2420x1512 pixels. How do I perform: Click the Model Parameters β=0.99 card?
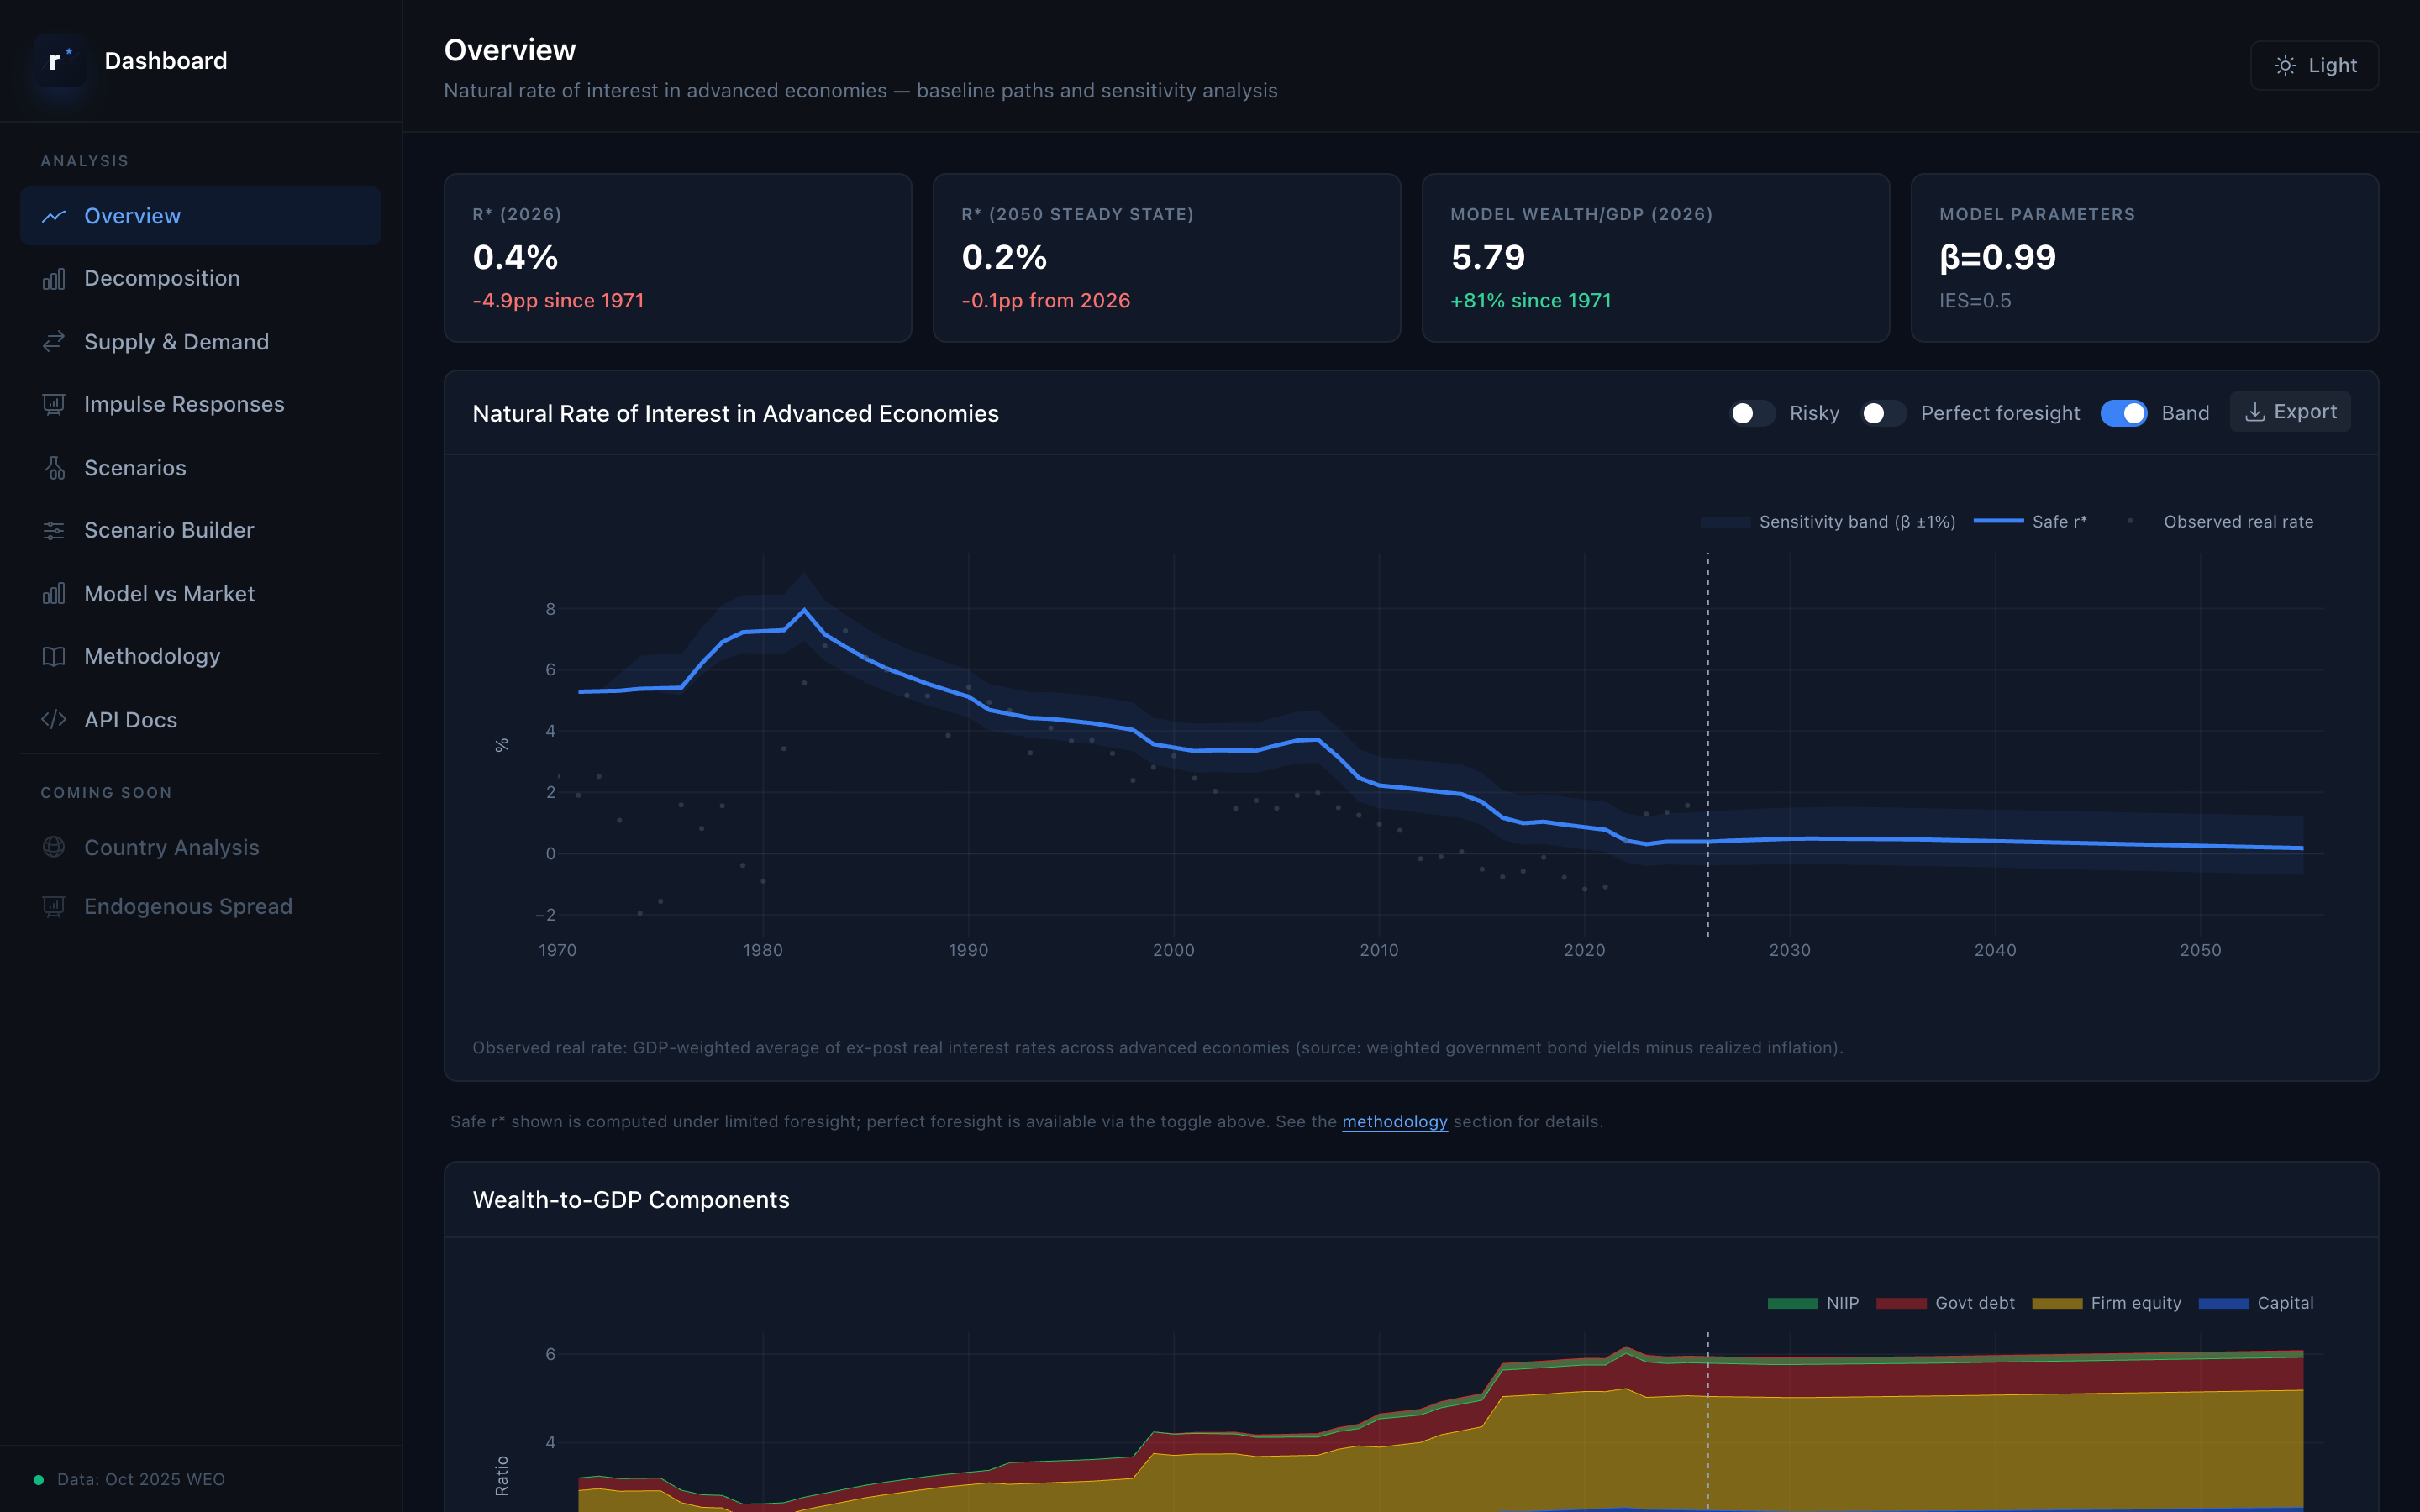point(2144,258)
